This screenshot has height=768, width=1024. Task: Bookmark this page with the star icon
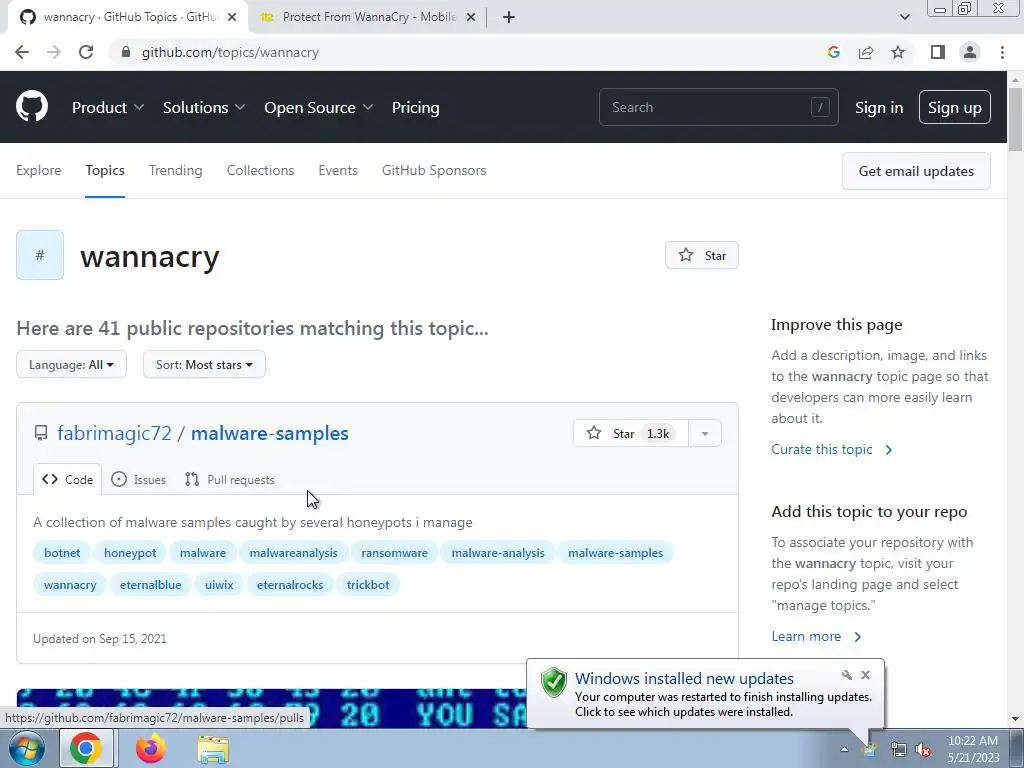[x=898, y=52]
